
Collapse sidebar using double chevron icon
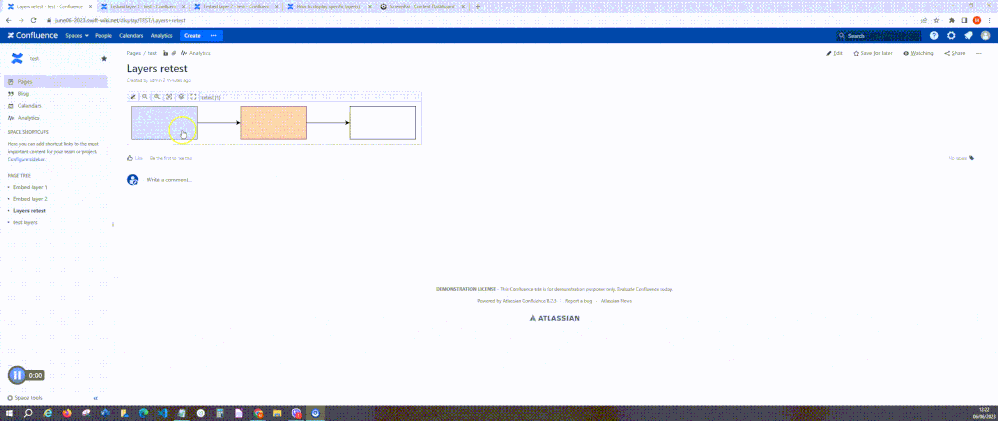pos(95,398)
